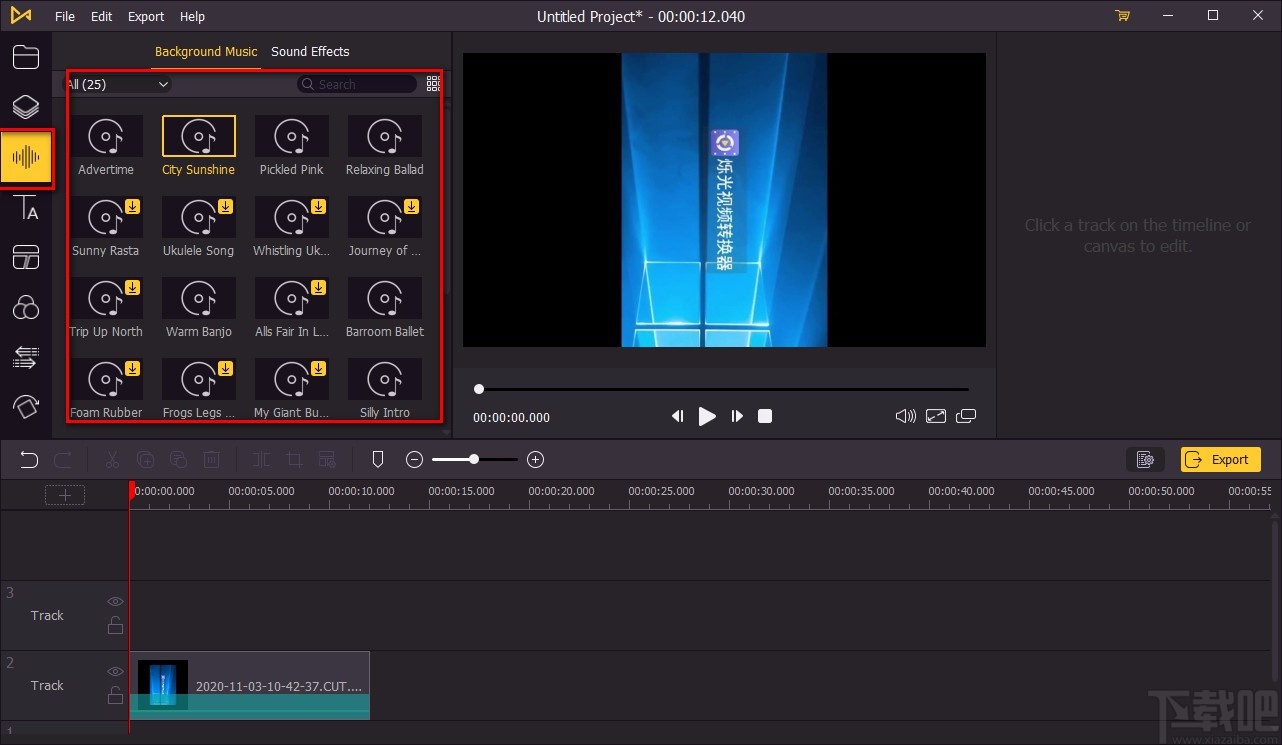Switch to the Sound Effects tab

coord(310,52)
